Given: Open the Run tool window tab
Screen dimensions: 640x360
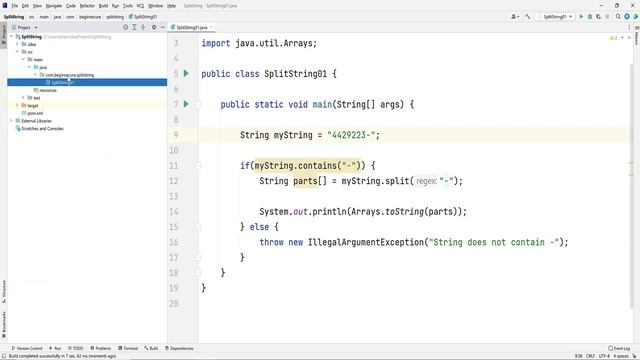Looking at the screenshot, I should pyautogui.click(x=55, y=348).
